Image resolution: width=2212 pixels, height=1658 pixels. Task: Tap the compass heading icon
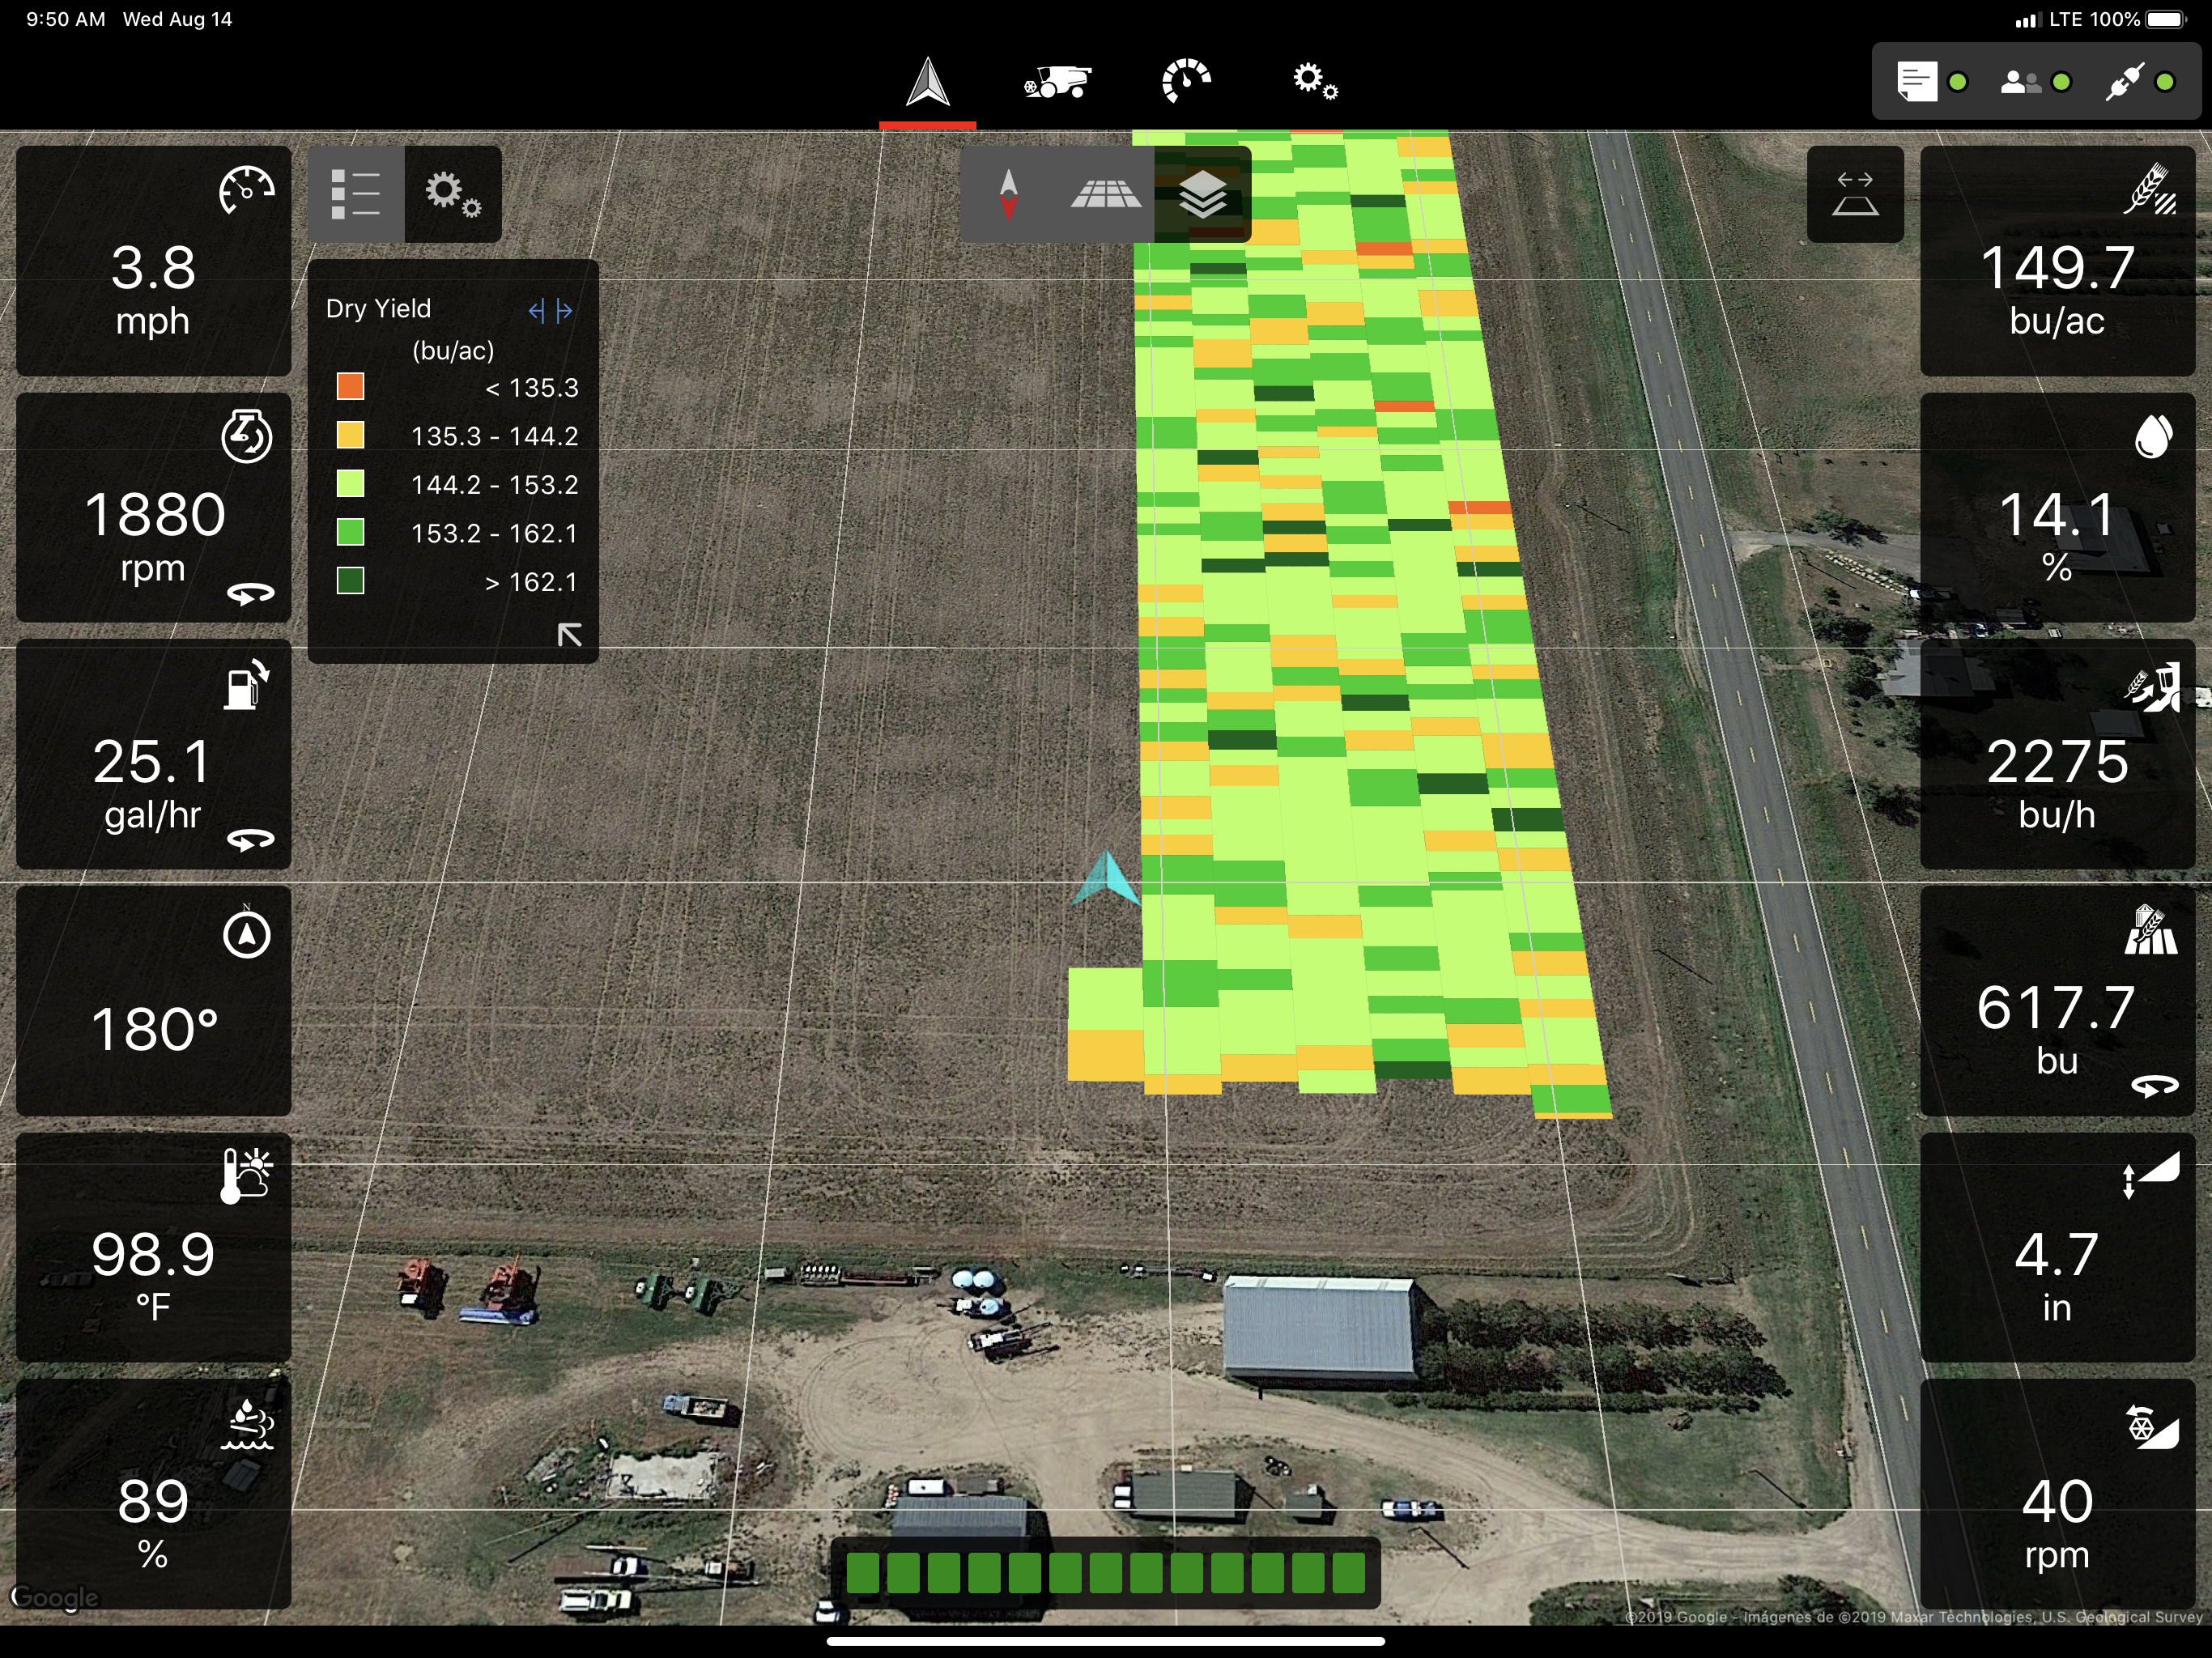click(247, 933)
